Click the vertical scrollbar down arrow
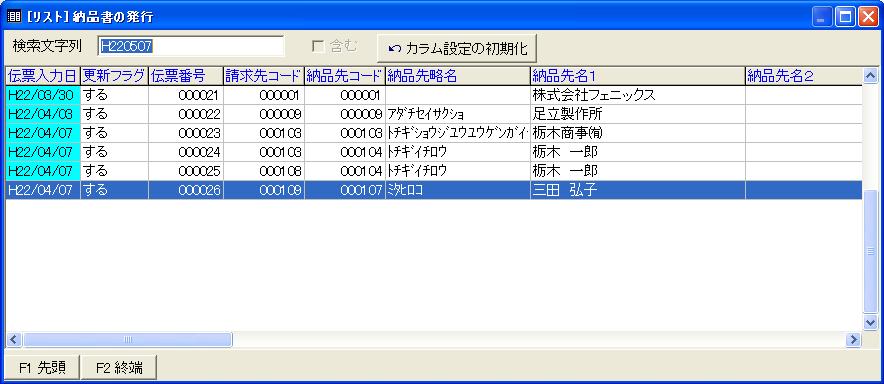Image resolution: width=884 pixels, height=384 pixels. [870, 323]
